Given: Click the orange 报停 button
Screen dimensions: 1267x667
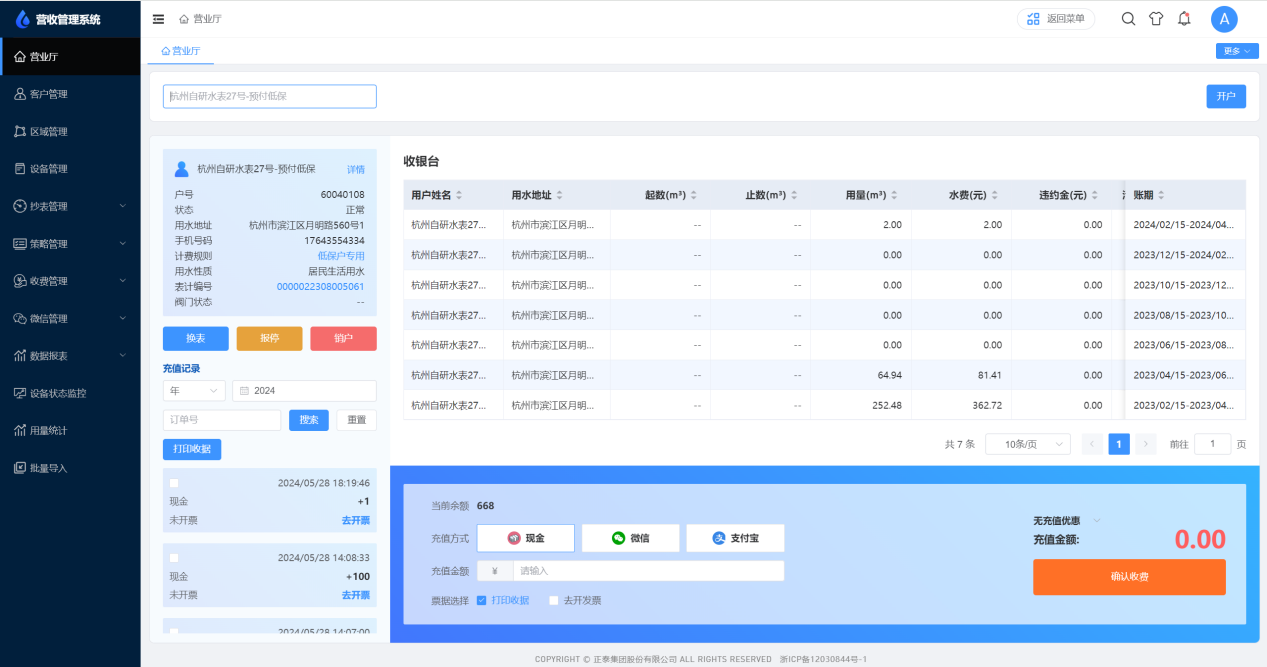Looking at the screenshot, I should click(x=269, y=338).
